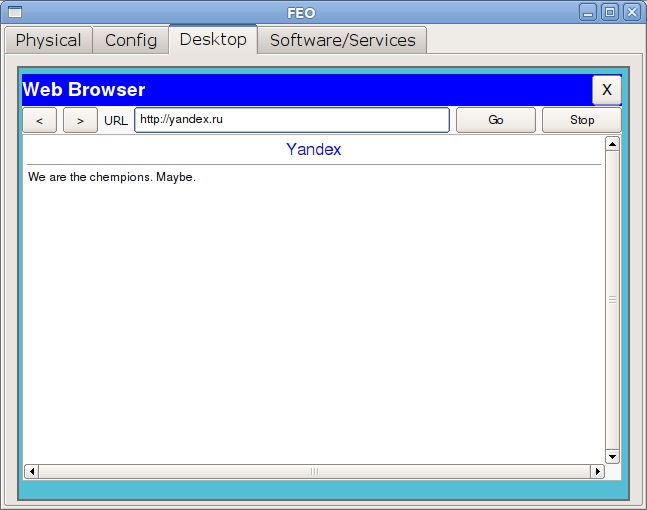Minimize the FEO window
Viewport: 647px width, 510px height.
pyautogui.click(x=590, y=12)
